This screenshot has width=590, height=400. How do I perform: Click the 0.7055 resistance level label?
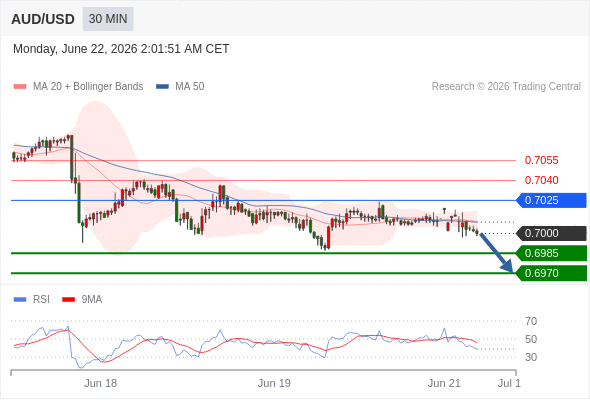[541, 160]
